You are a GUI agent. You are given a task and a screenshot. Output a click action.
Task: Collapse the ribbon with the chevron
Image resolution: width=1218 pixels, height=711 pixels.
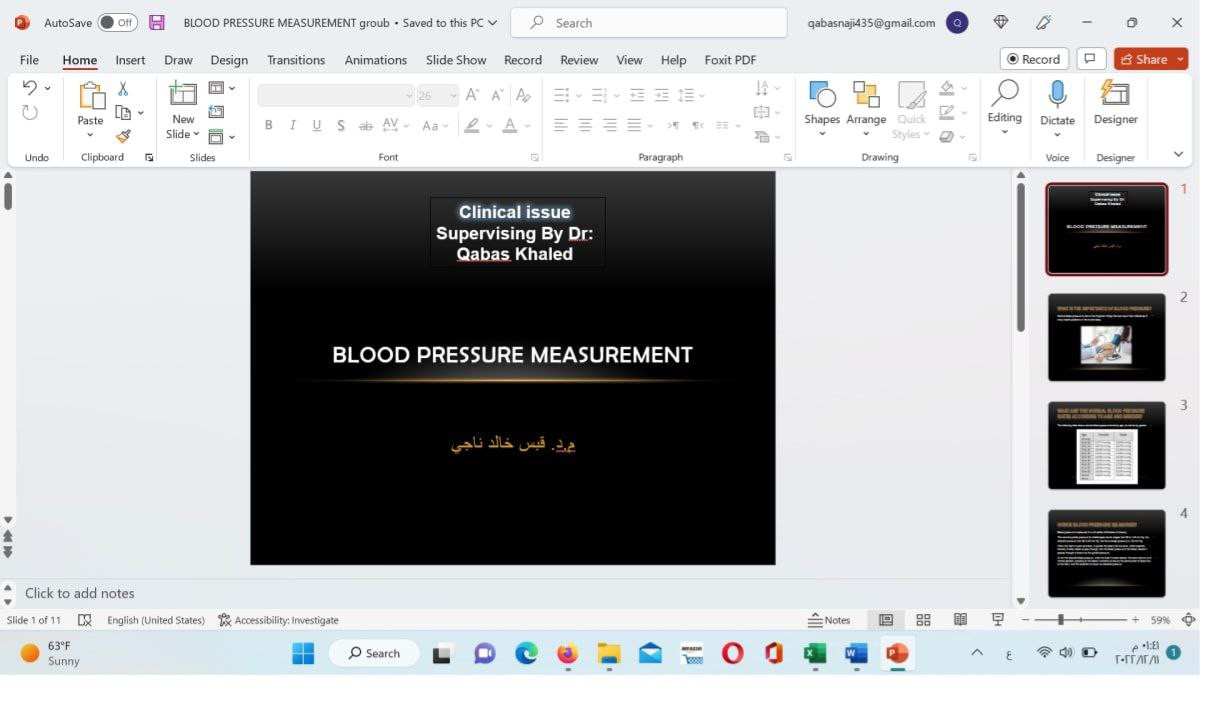pos(1178,154)
